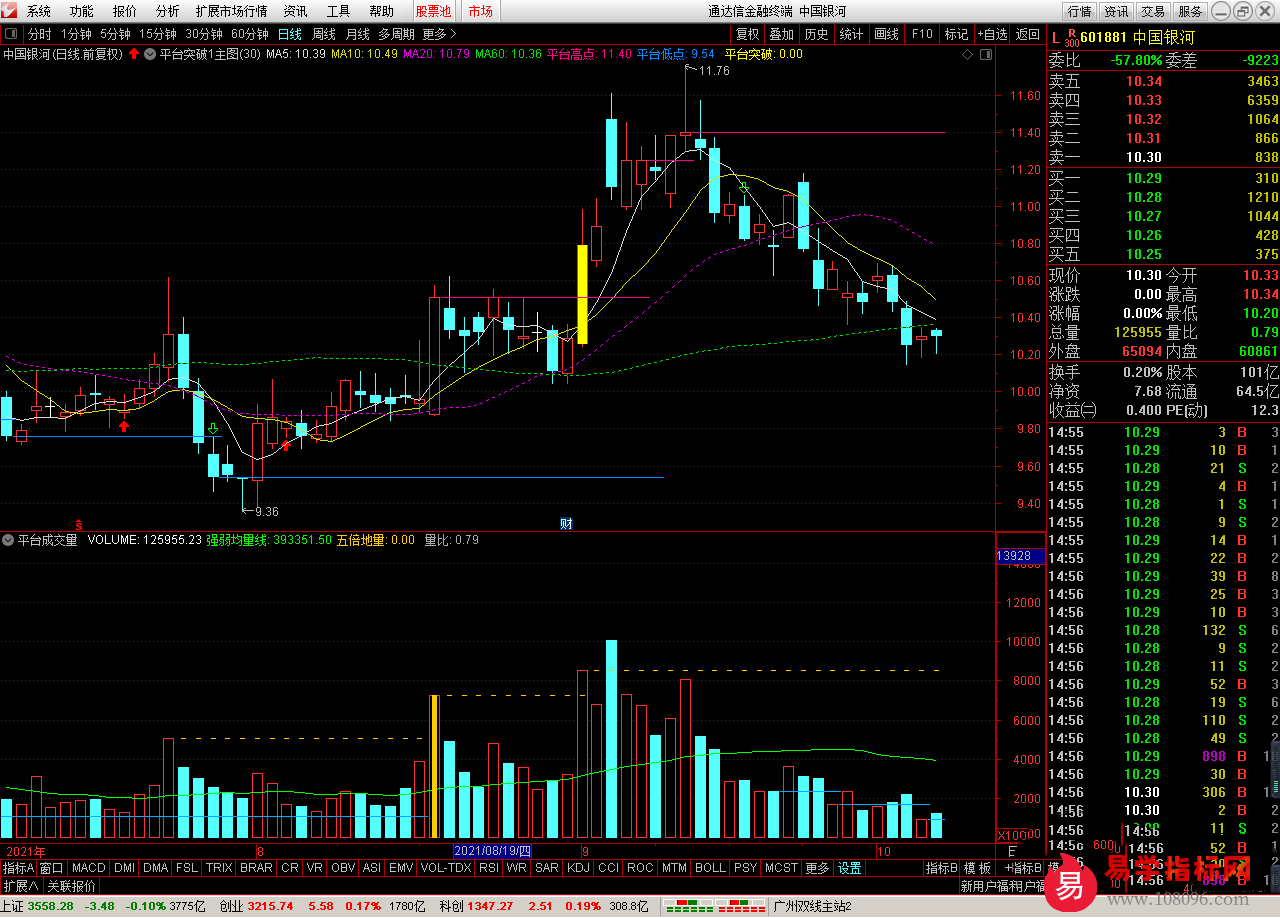This screenshot has height=918, width=1280.
Task: Click the 统计 toolbar button
Action: 852,34
